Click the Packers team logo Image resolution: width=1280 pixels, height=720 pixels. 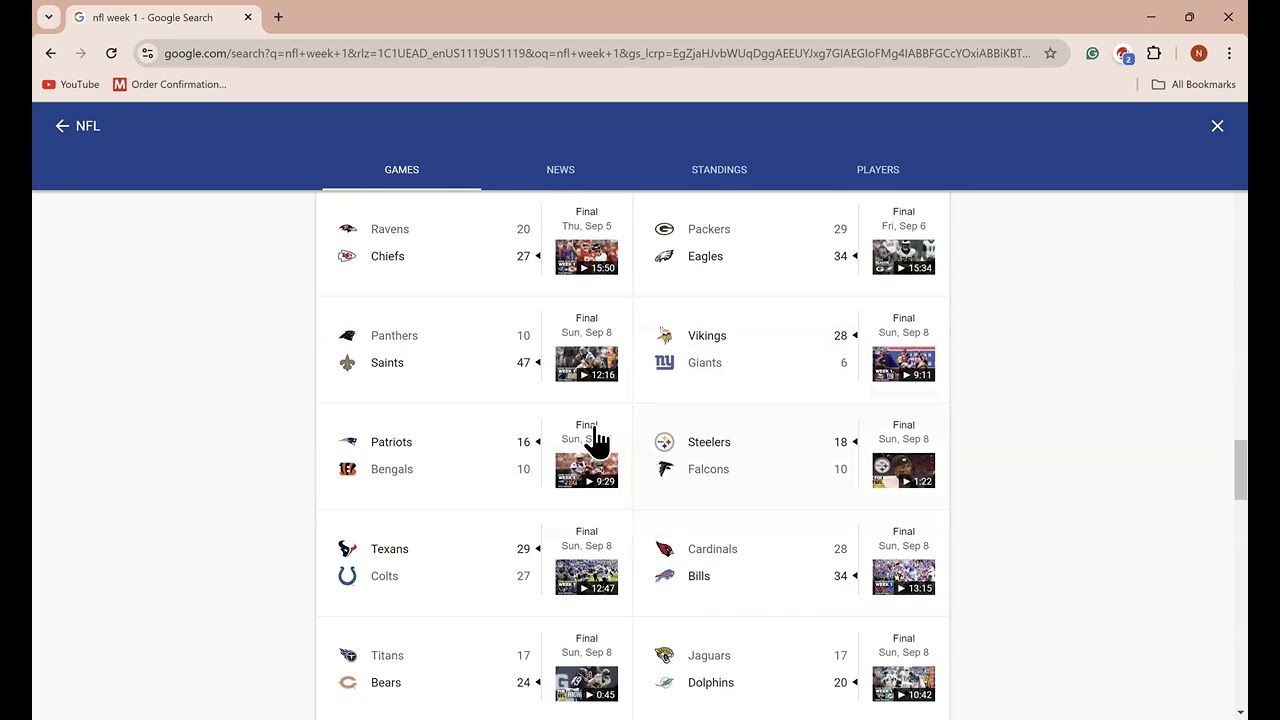click(x=664, y=229)
